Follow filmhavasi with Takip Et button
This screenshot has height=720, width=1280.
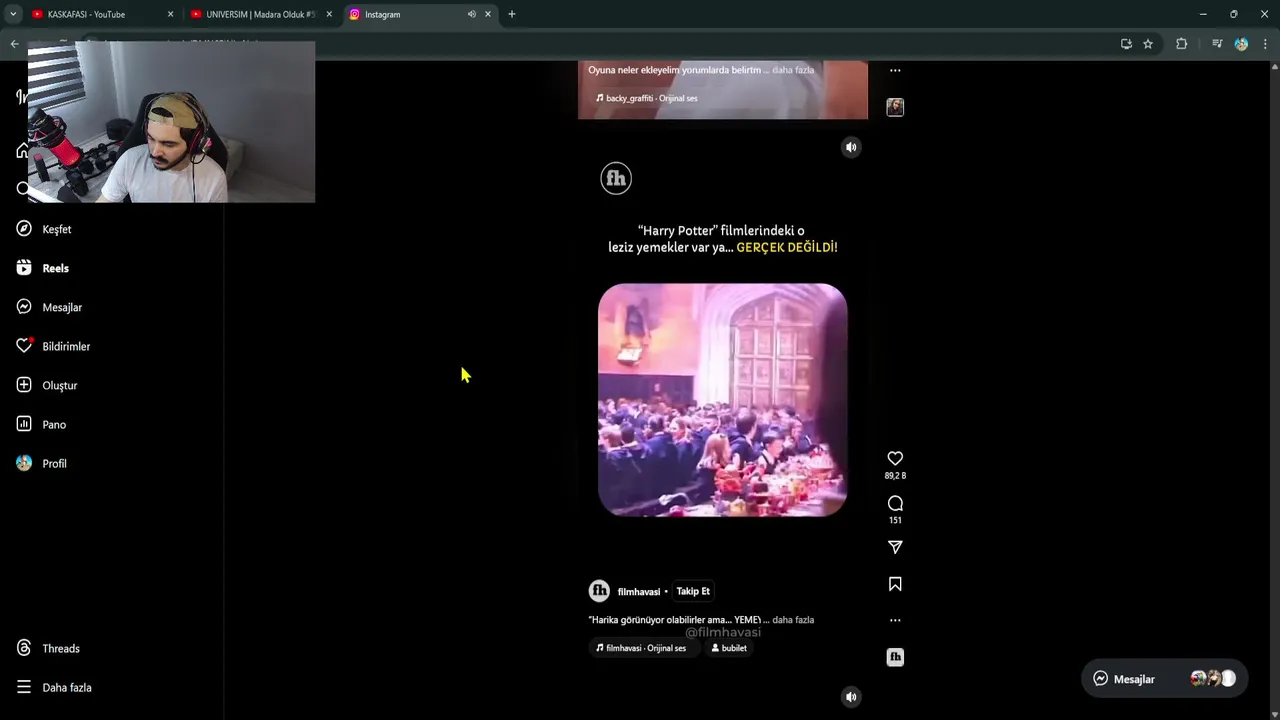tap(693, 591)
